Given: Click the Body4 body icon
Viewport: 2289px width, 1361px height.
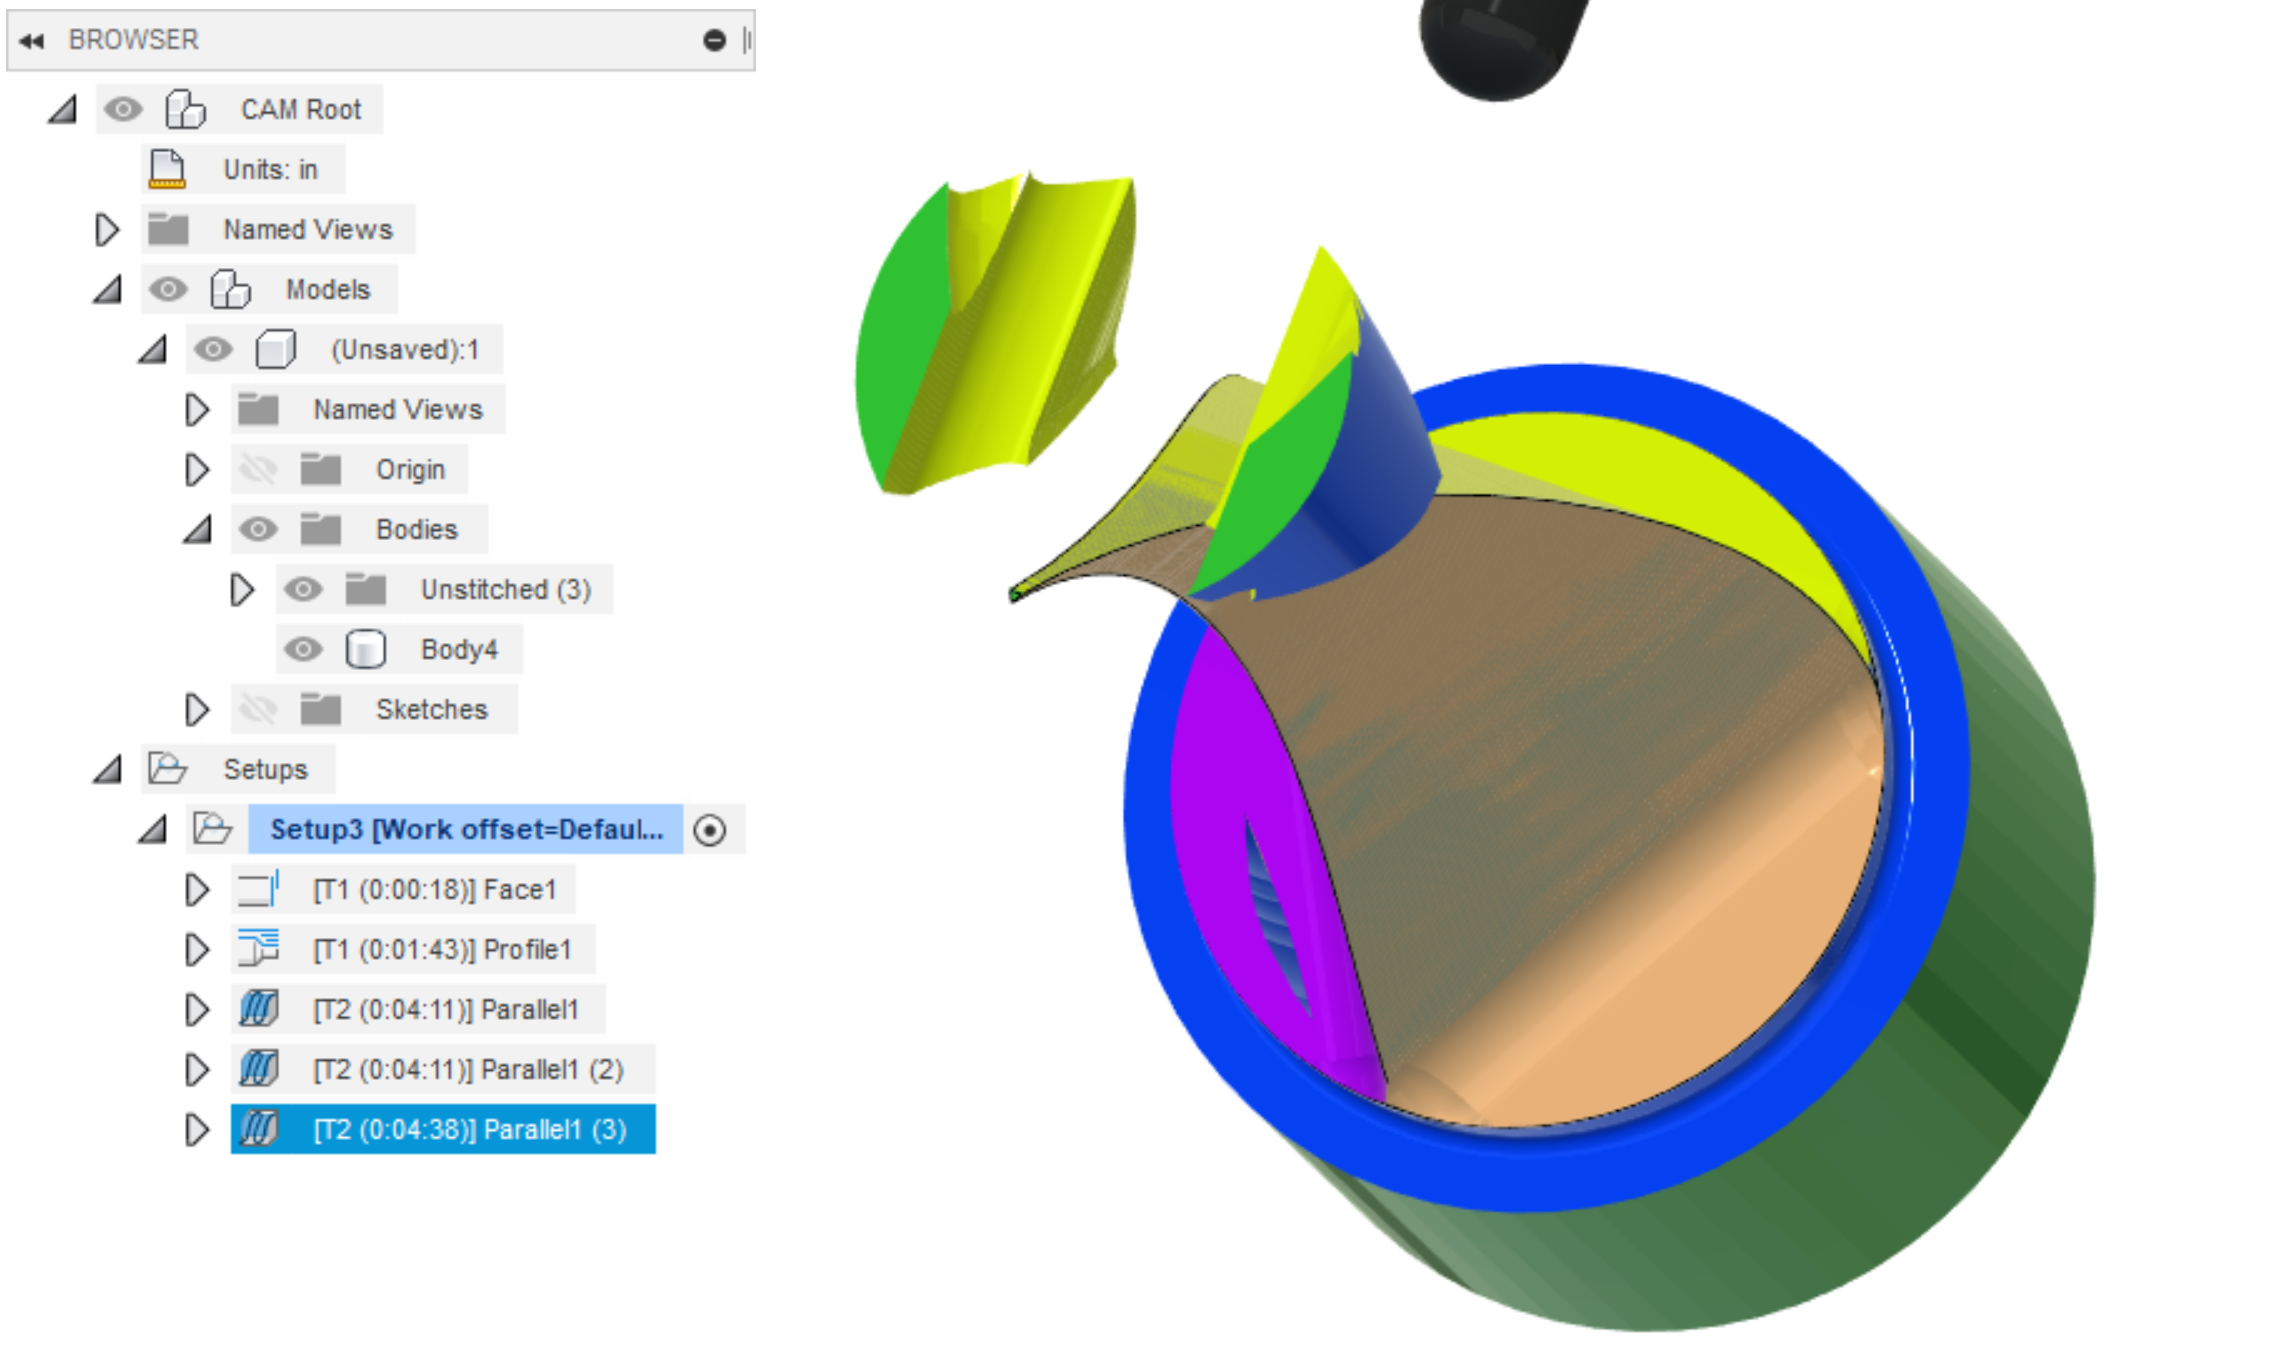Looking at the screenshot, I should tap(365, 649).
